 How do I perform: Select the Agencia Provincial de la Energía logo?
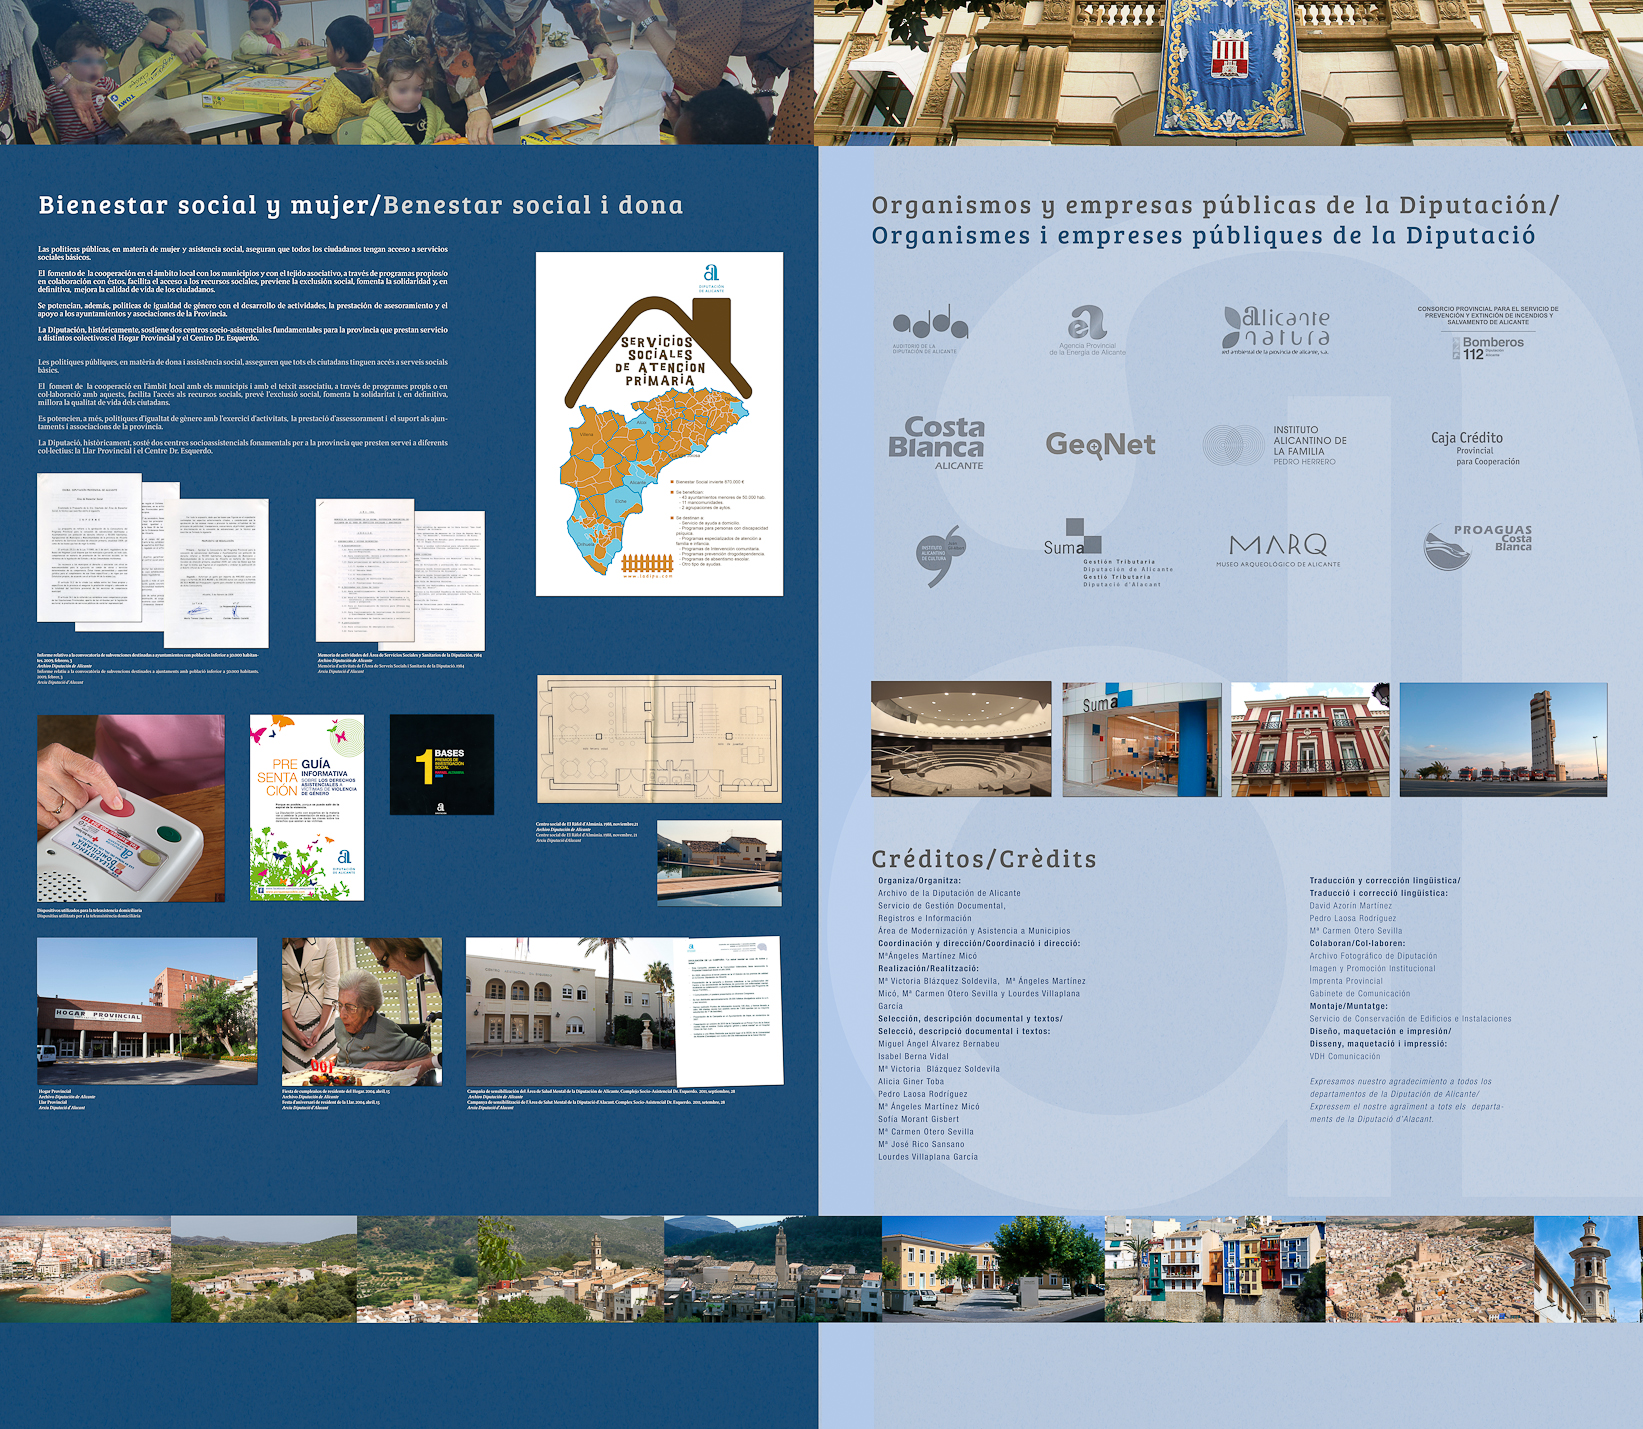(x=1087, y=330)
